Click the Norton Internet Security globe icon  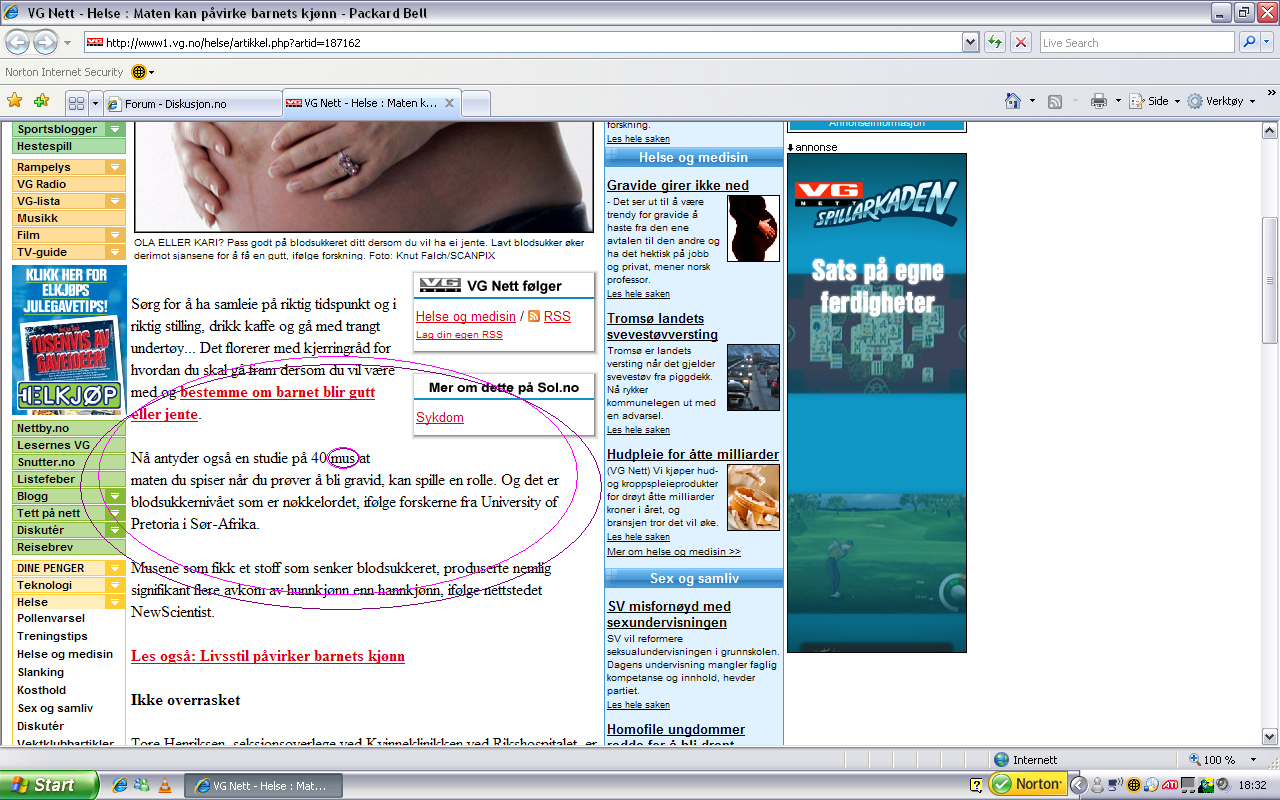pos(139,72)
